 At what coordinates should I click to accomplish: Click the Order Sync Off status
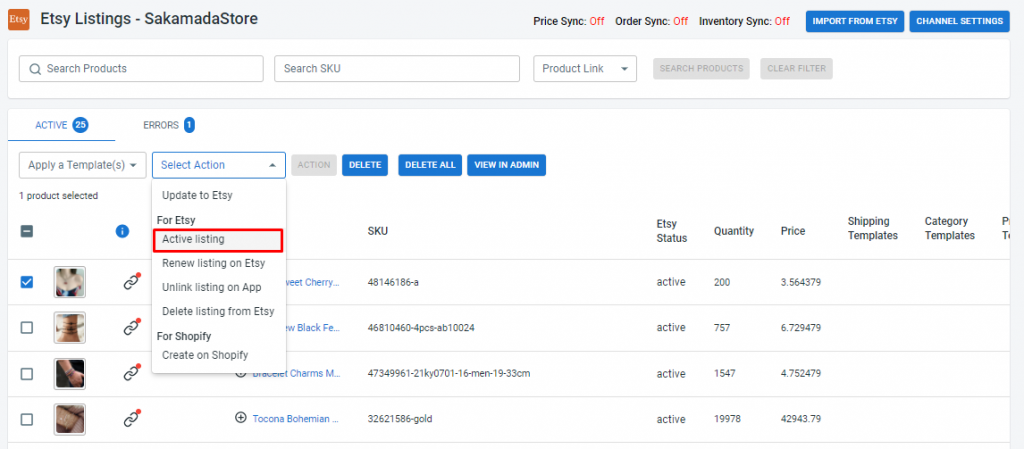click(680, 21)
